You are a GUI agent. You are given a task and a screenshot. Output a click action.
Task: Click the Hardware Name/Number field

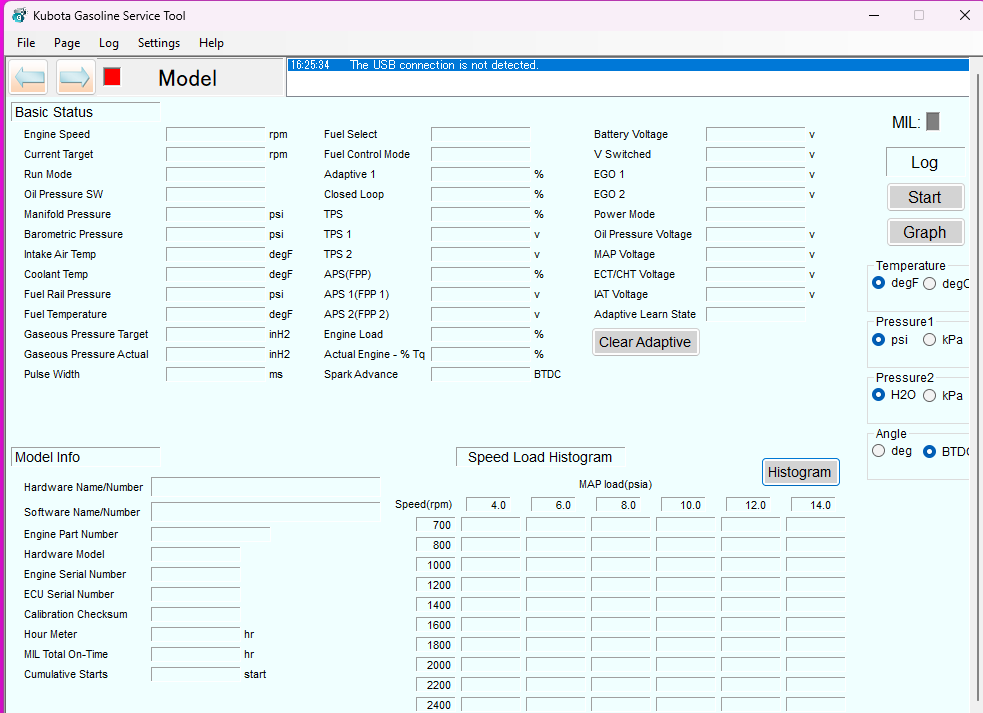point(266,487)
